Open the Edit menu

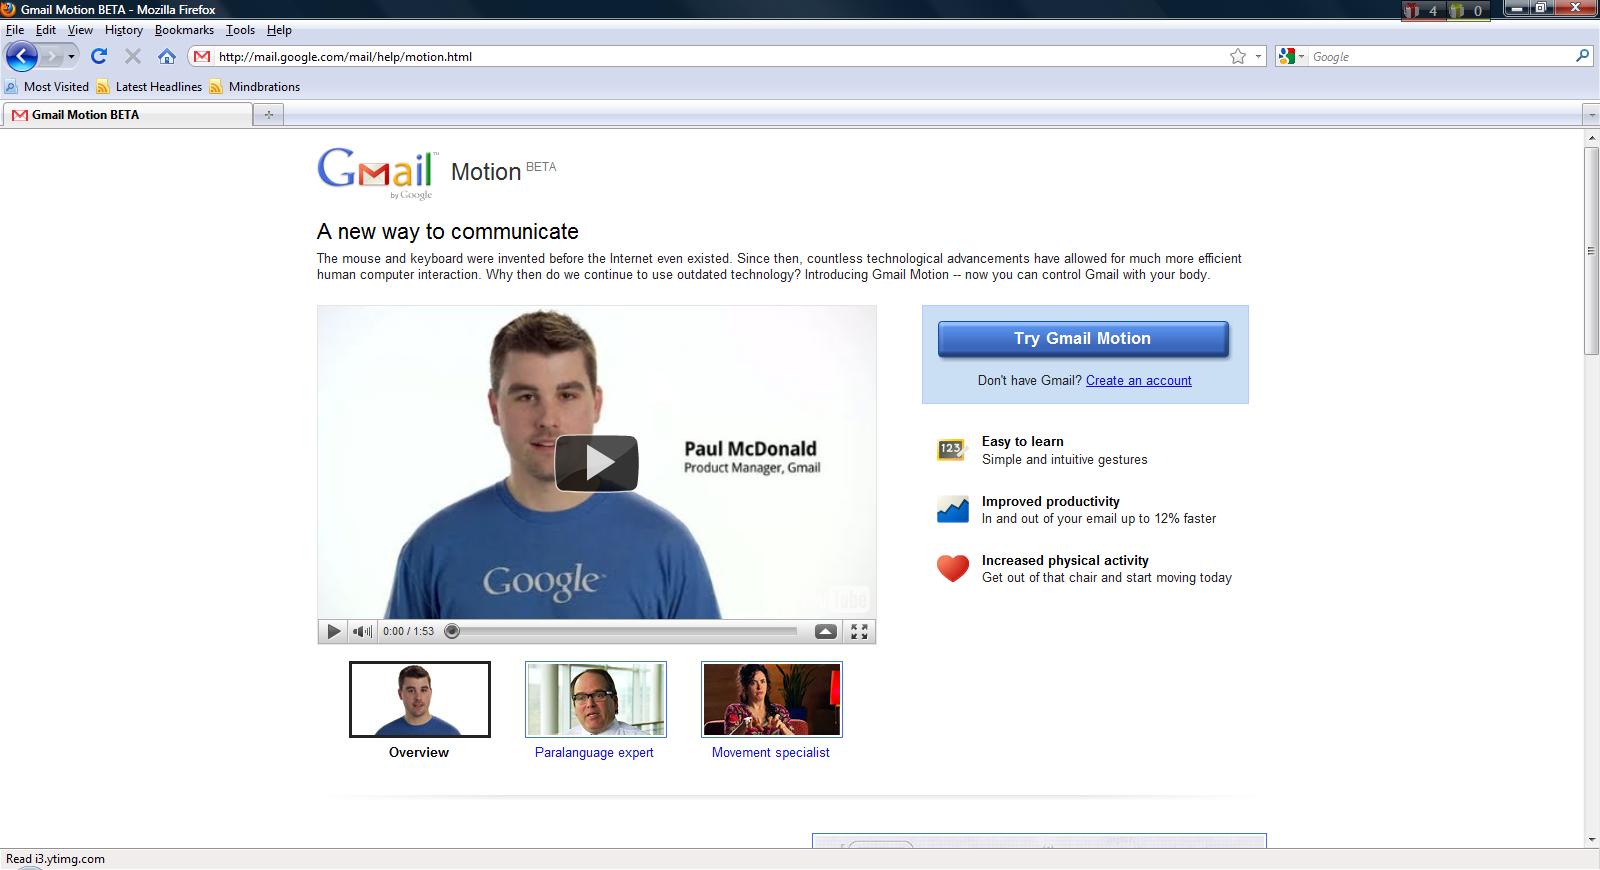point(46,30)
